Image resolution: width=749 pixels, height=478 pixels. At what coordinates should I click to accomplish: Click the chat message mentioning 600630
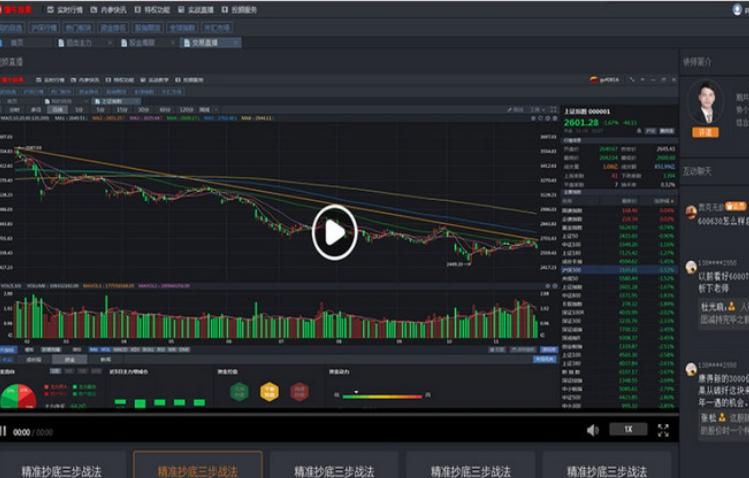[x=723, y=221]
